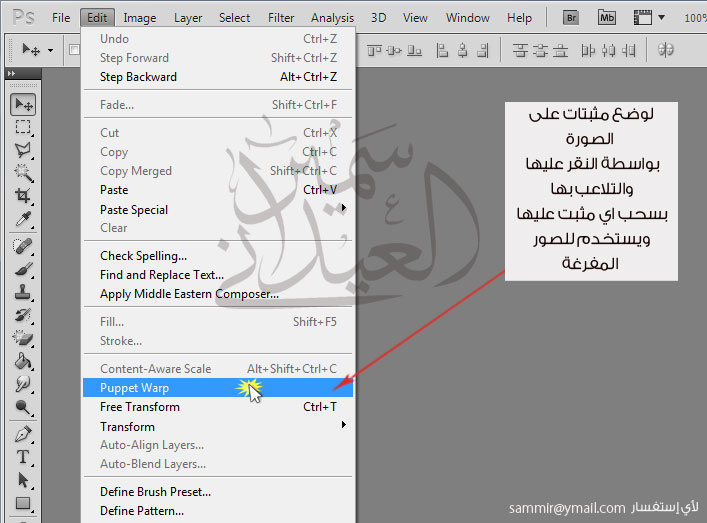Select the Dodge tool

23,407
